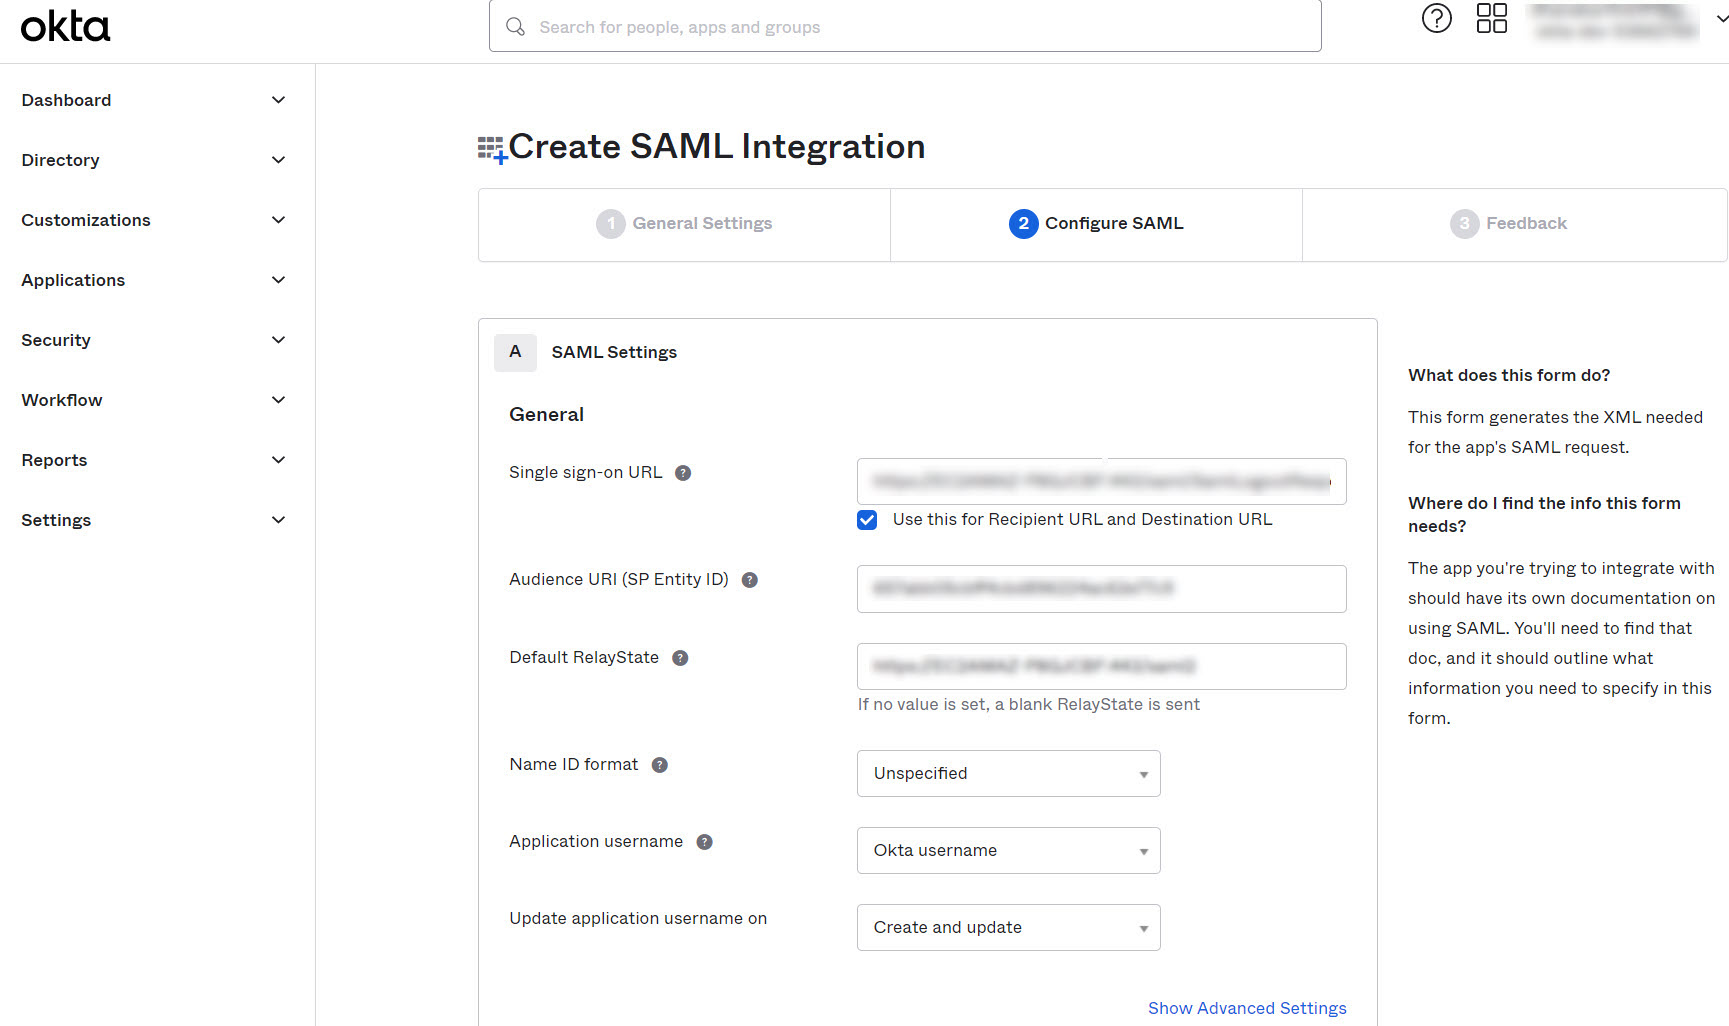Click Show Advanced Settings link
The image size is (1729, 1026).
click(x=1247, y=1008)
